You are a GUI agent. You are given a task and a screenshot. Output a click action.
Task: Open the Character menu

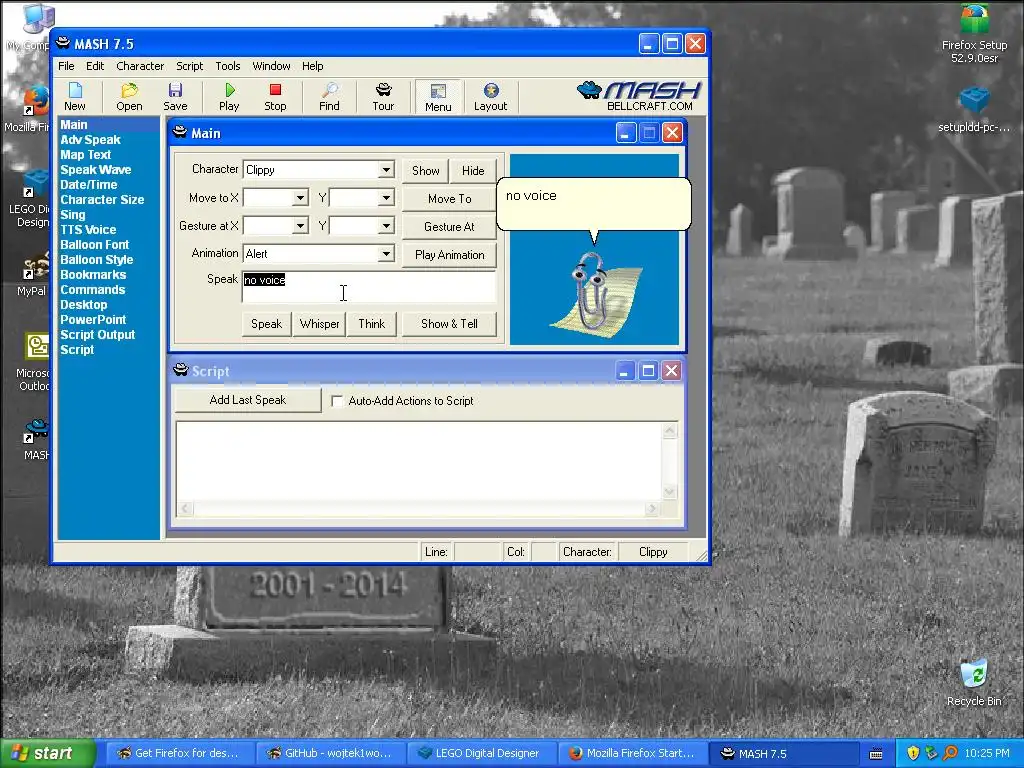140,66
